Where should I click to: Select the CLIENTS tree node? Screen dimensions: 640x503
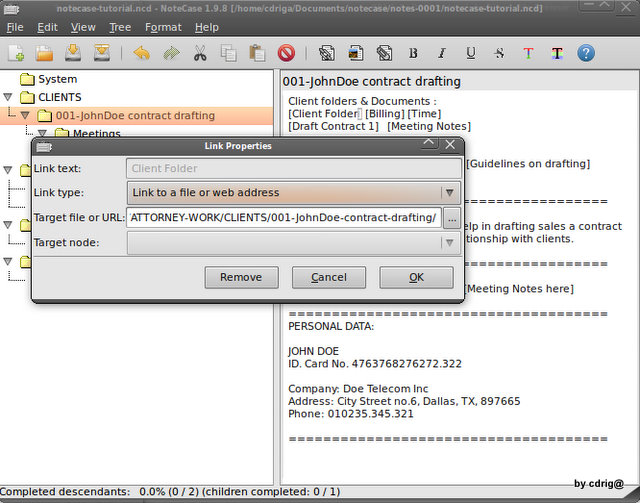[60, 97]
